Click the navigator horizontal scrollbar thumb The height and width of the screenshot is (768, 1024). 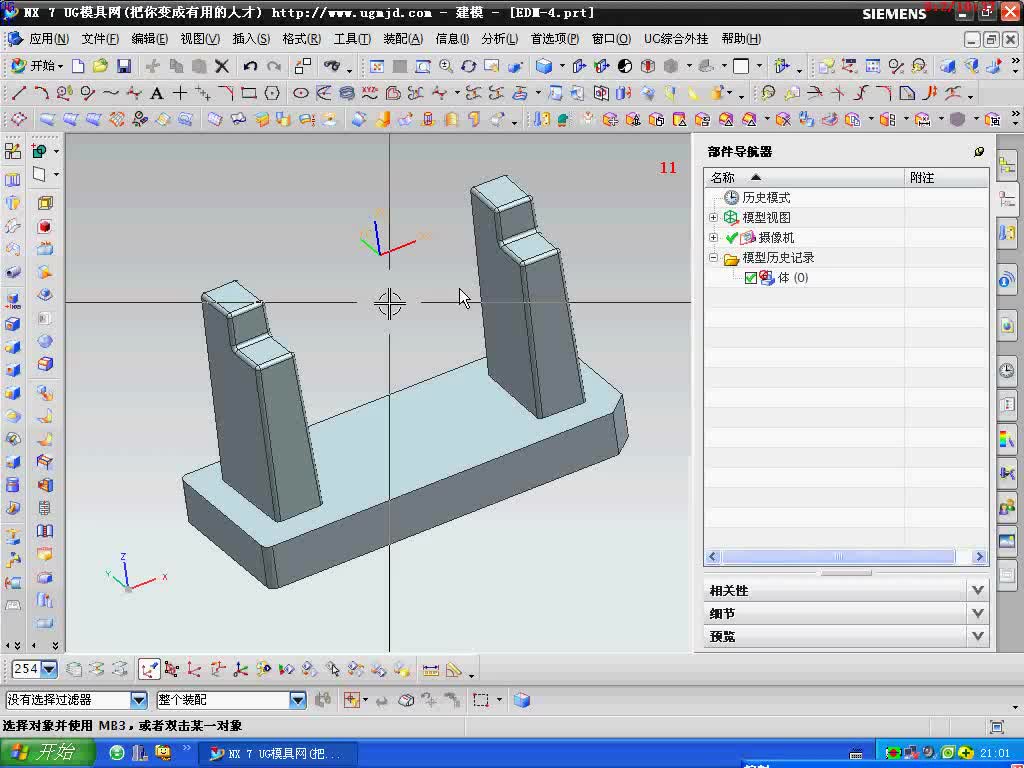(838, 556)
